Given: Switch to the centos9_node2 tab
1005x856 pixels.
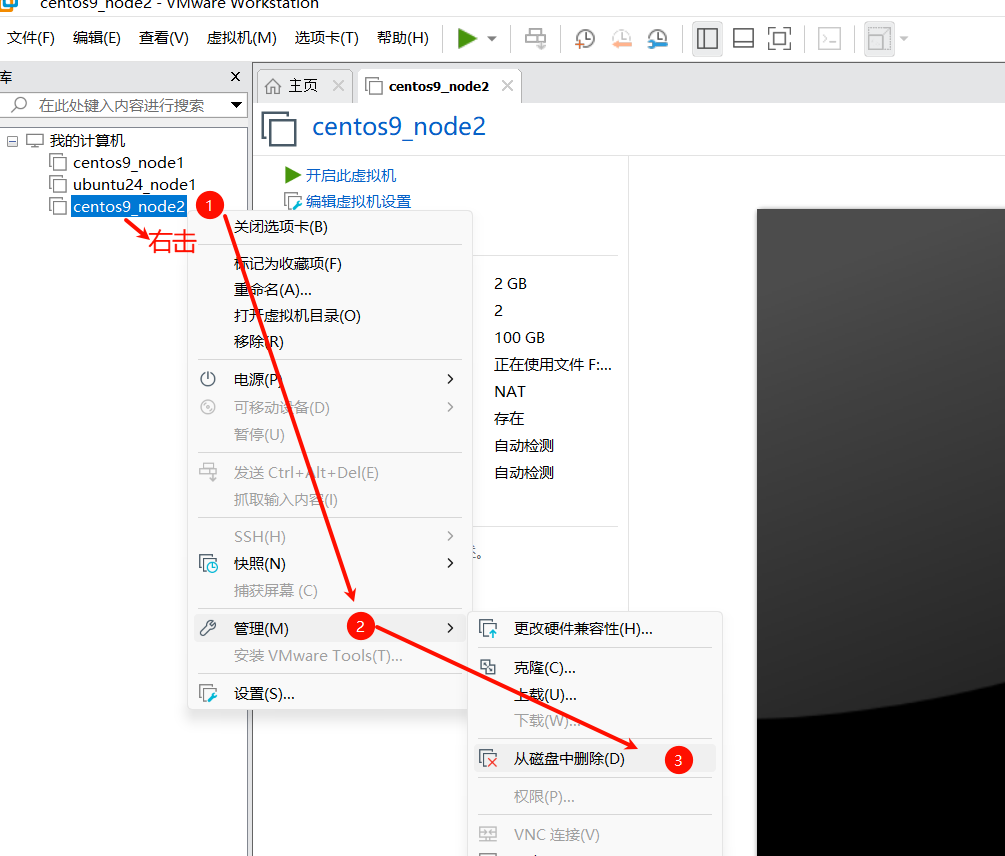Looking at the screenshot, I should point(438,86).
